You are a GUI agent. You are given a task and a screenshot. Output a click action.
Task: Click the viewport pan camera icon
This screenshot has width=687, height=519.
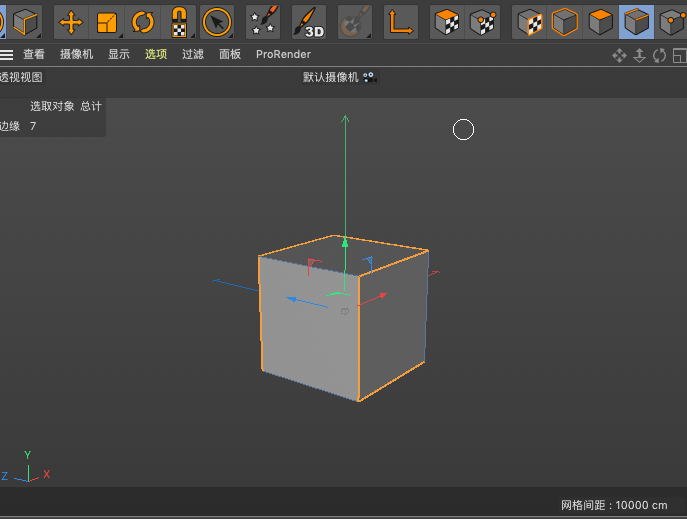click(x=619, y=56)
